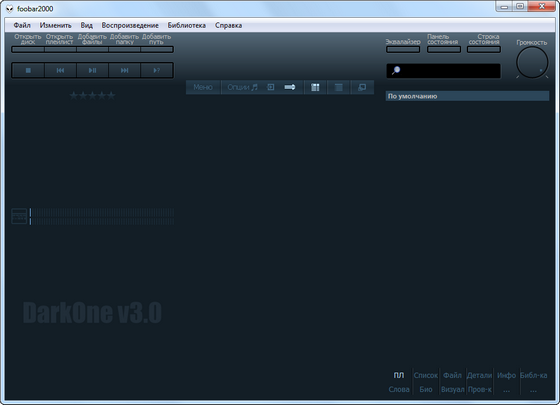Maximize the foobar2000 window

(520, 6)
